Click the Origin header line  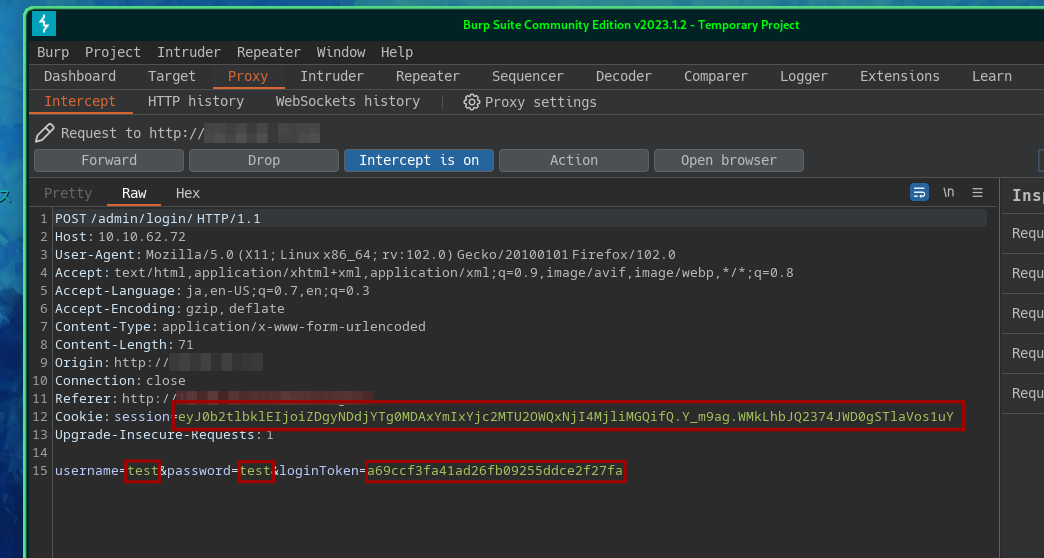click(158, 362)
